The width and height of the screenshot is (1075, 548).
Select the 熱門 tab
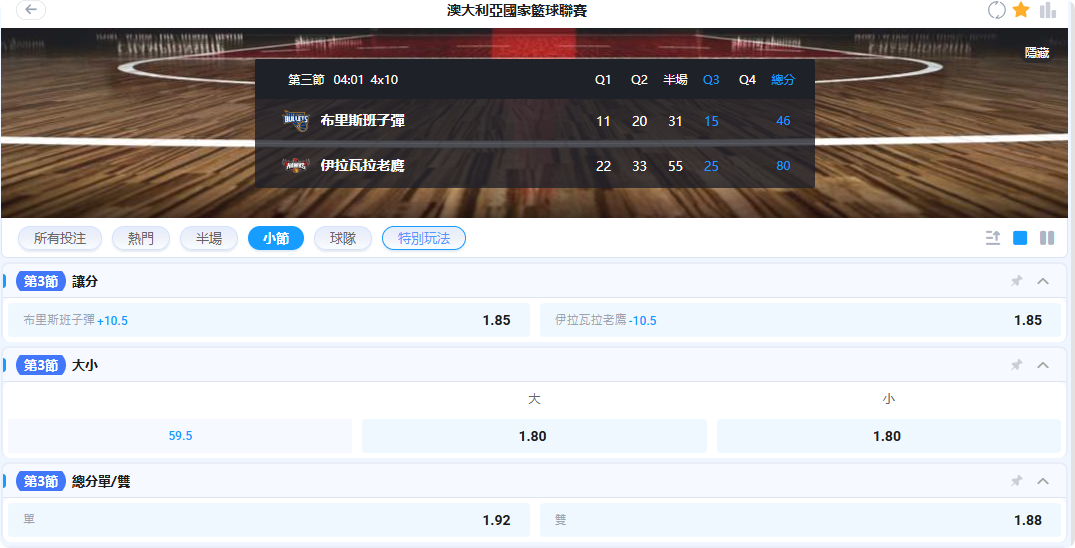coord(141,238)
